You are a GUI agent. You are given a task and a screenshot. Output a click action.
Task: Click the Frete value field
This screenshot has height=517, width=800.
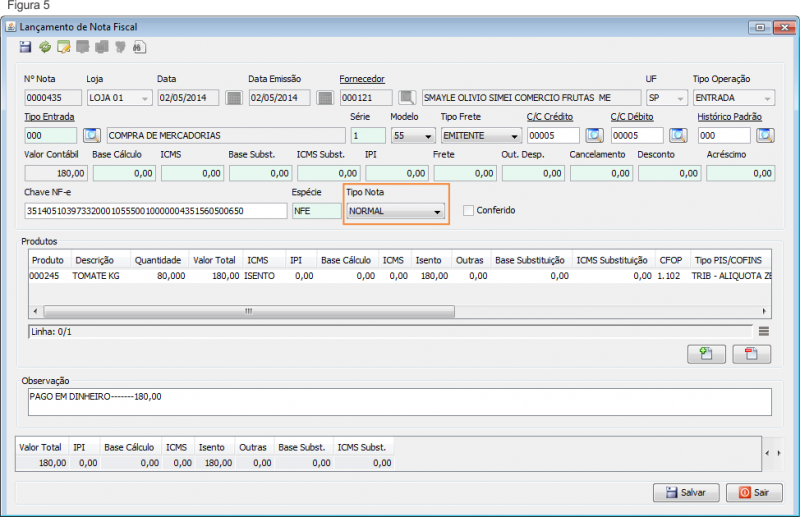tap(464, 174)
